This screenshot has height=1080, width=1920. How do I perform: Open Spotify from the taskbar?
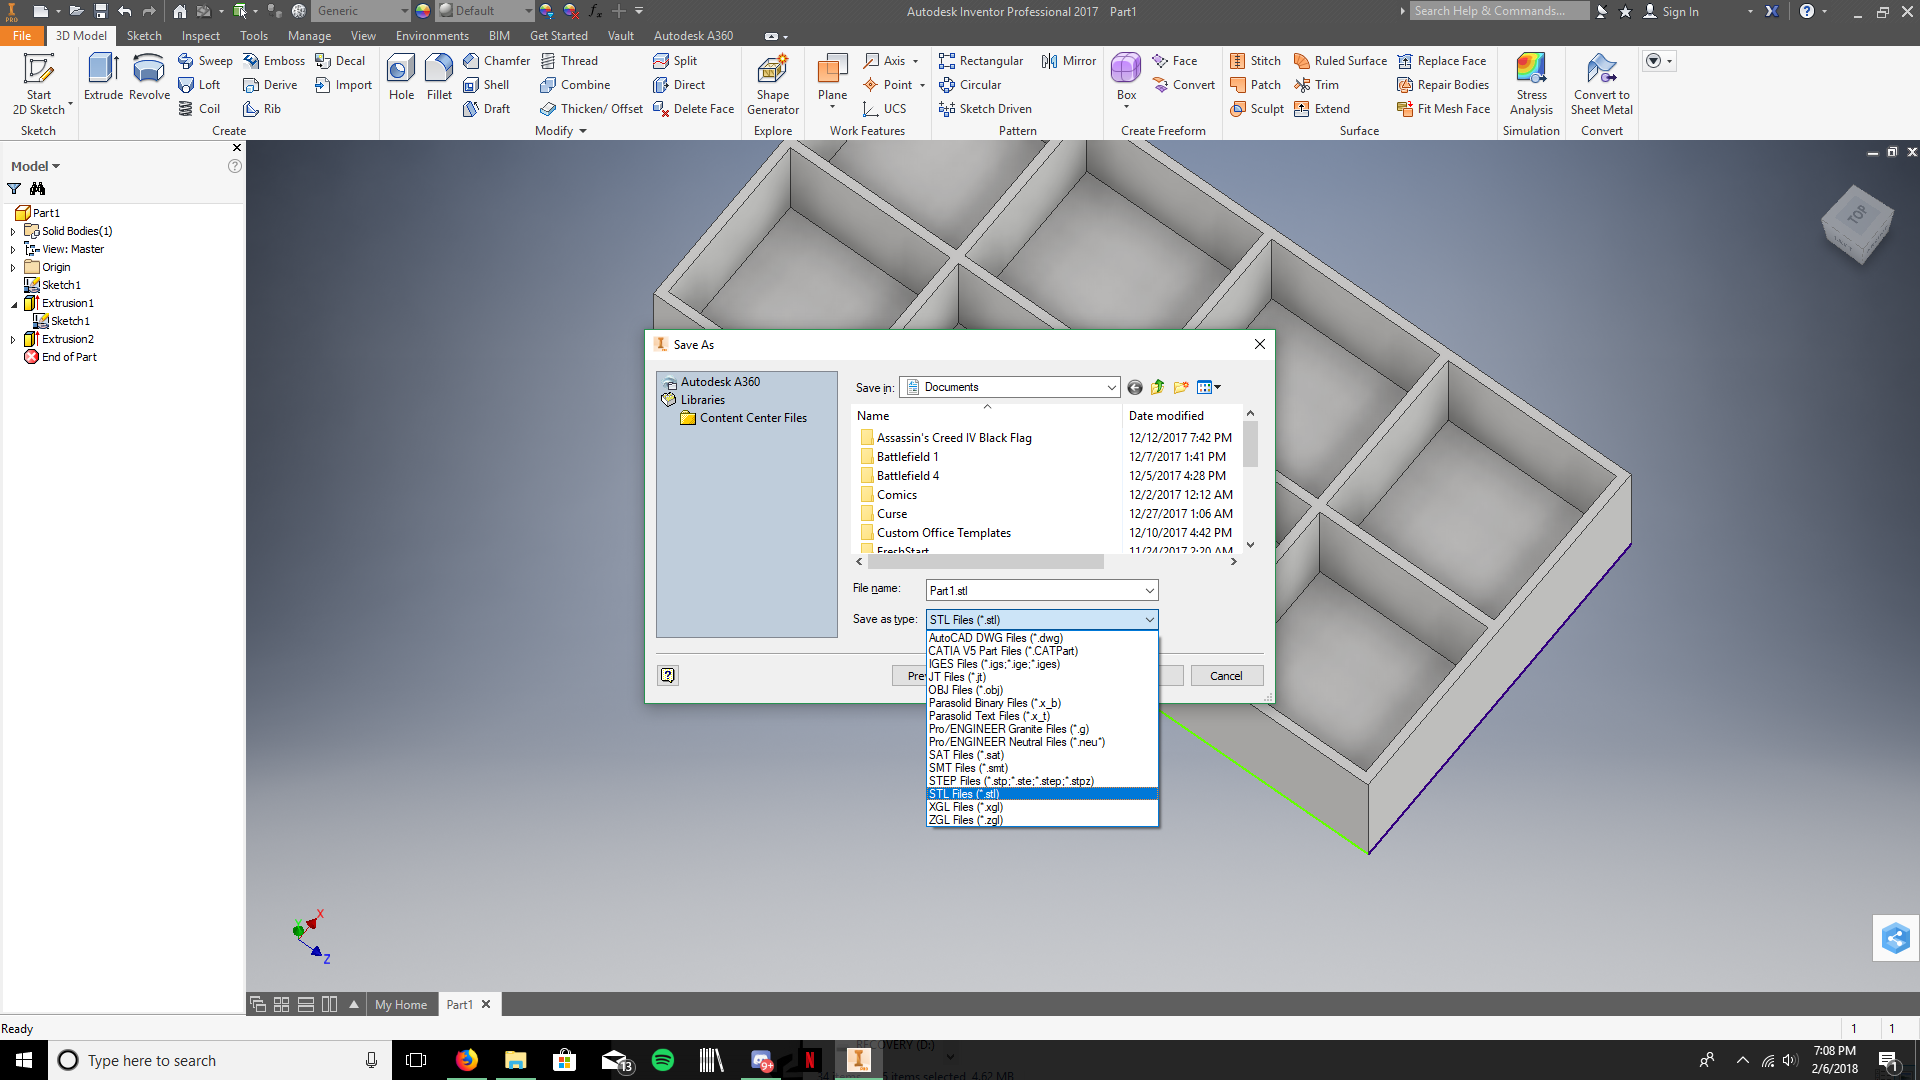coord(663,1060)
